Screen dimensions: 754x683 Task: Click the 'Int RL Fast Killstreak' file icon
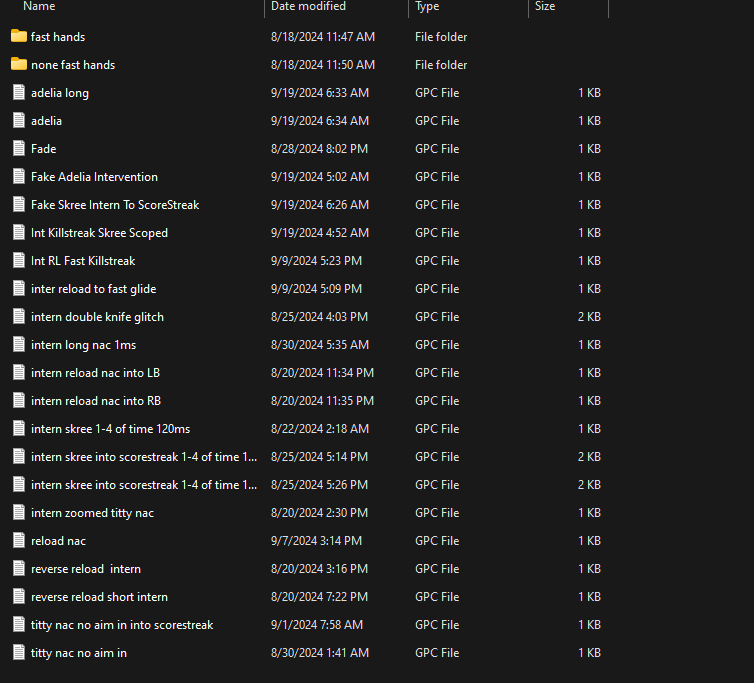point(19,260)
